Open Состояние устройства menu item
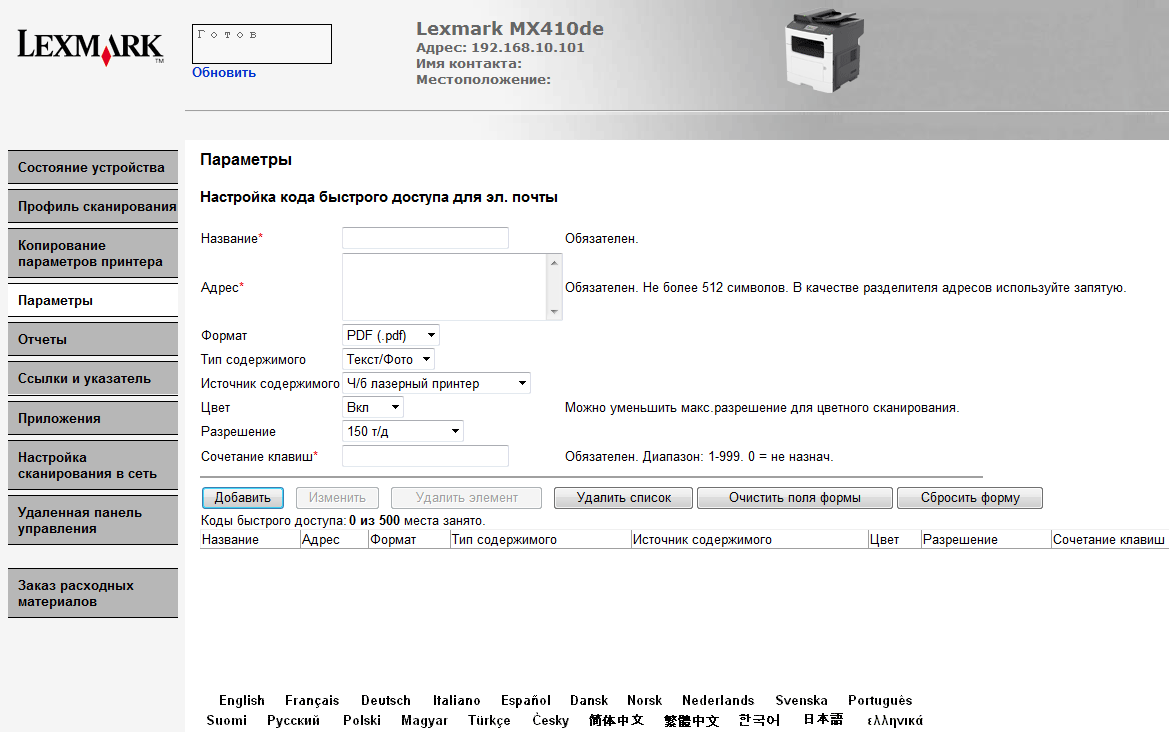Viewport: 1169px width, 732px height. point(92,168)
